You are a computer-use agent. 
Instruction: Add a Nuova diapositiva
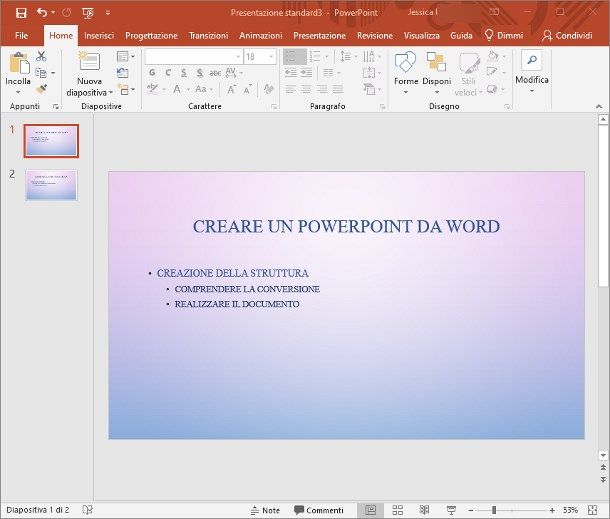(x=89, y=74)
